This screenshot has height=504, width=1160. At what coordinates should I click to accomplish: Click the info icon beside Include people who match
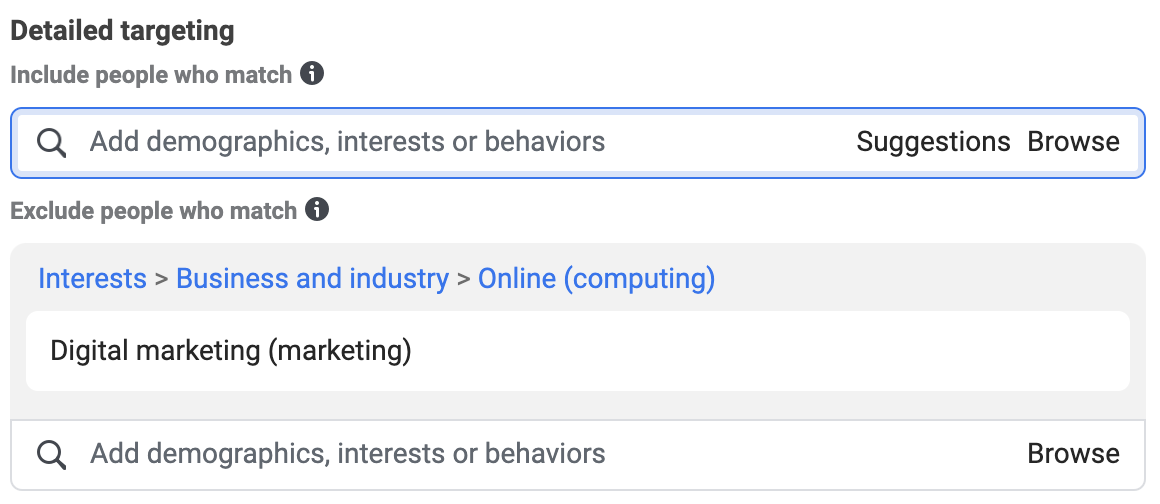312,74
